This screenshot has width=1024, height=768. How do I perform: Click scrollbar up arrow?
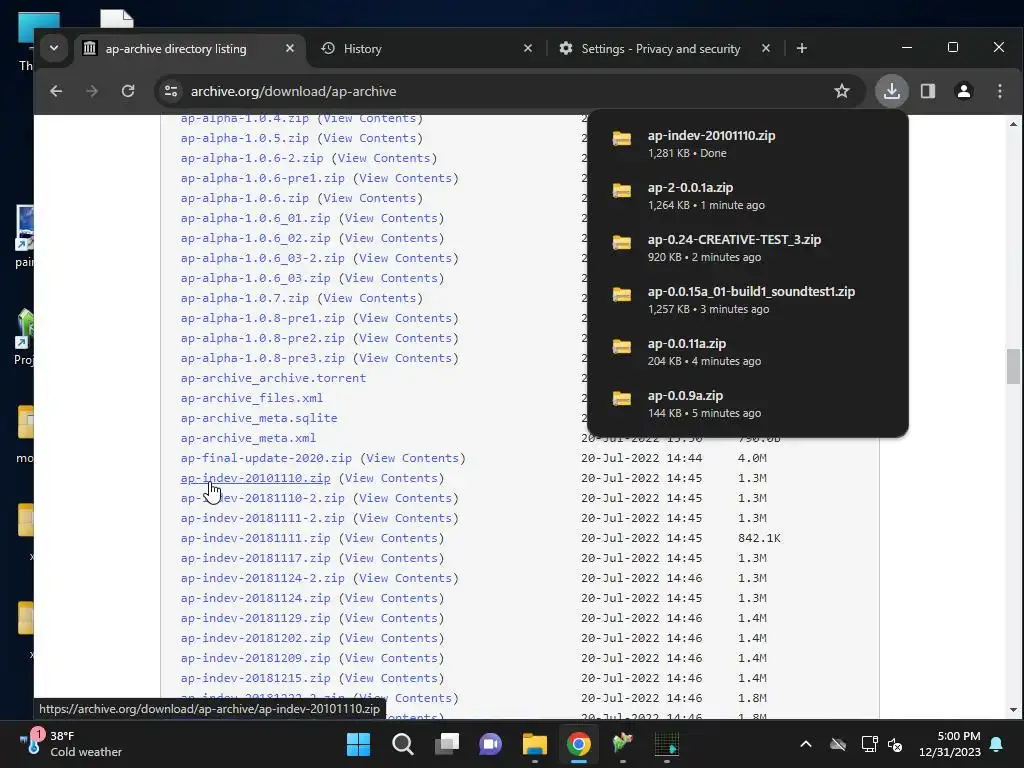(x=1013, y=124)
